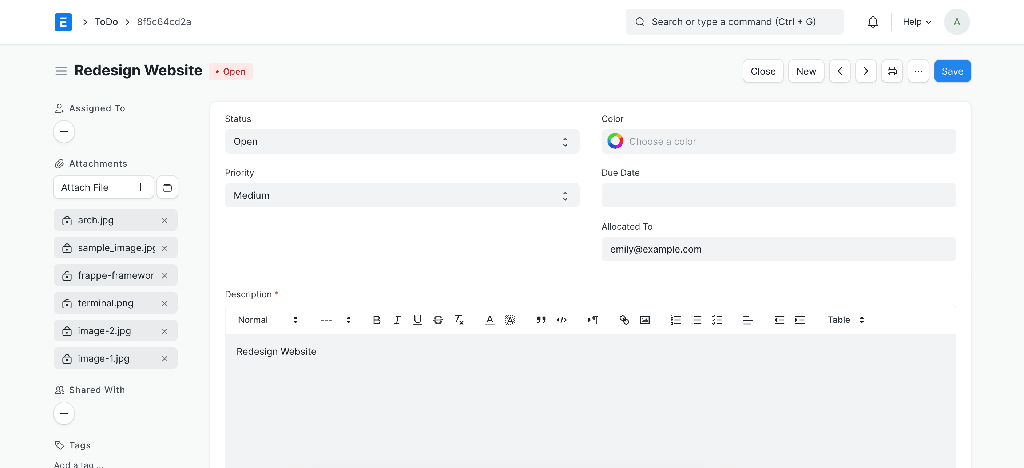
Task: Toggle the sidebar with the hamburger icon
Action: click(61, 71)
